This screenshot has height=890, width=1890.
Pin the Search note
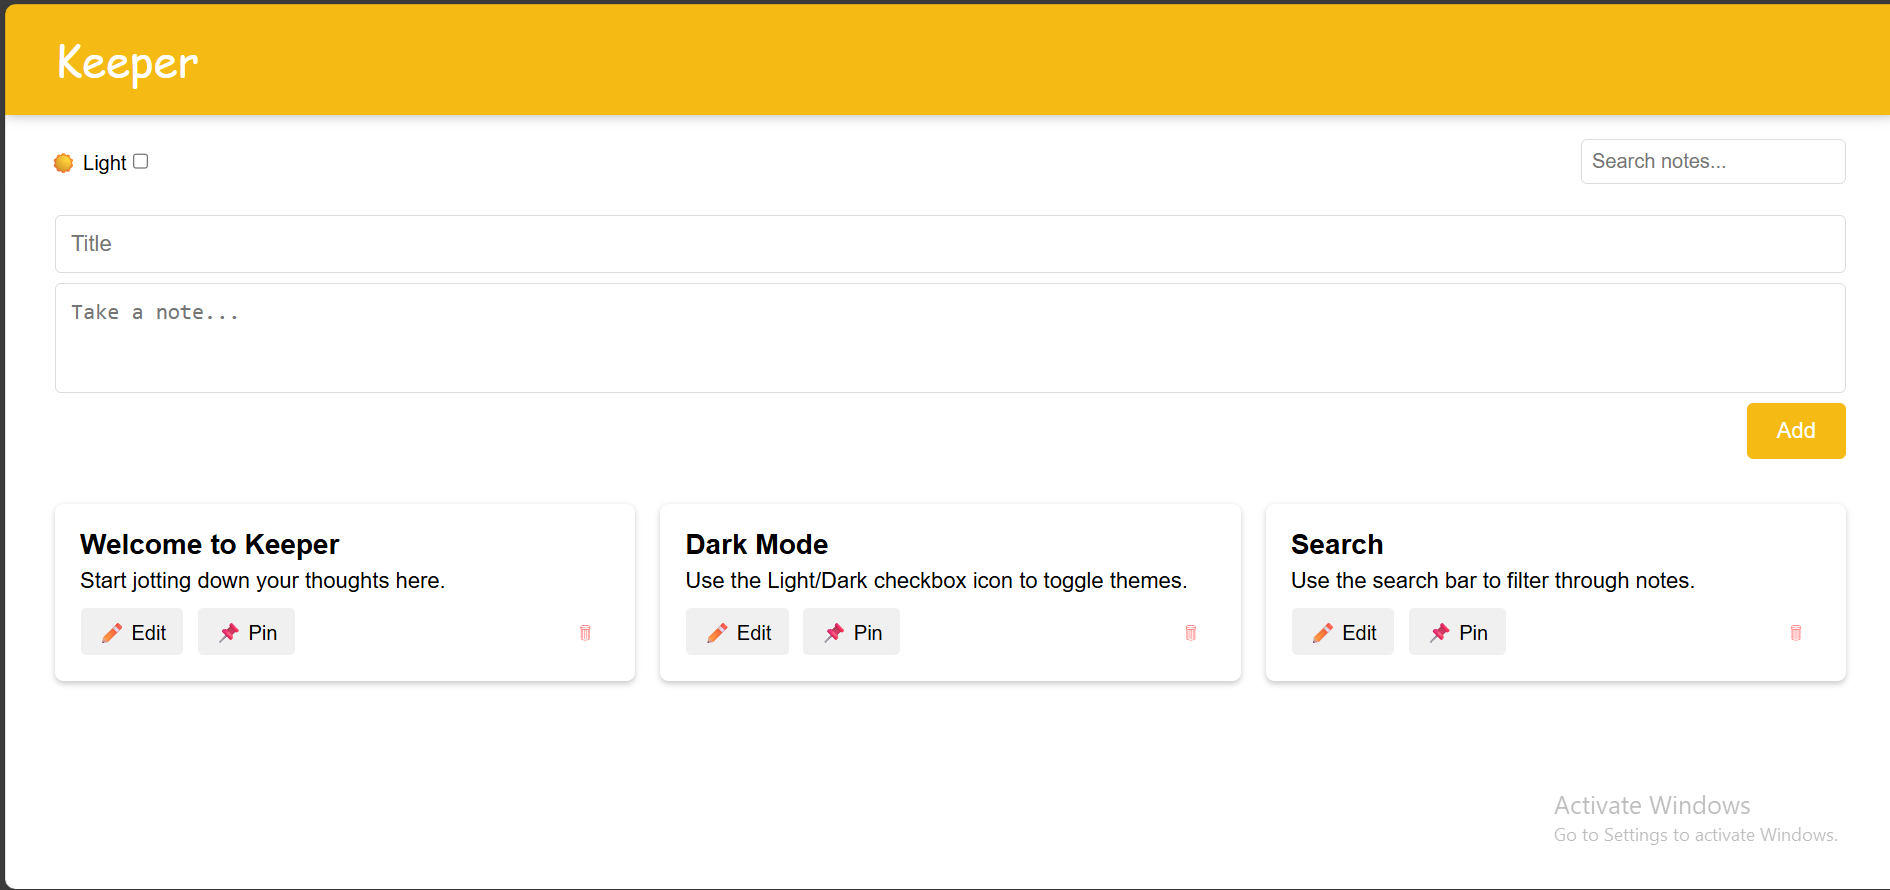point(1457,632)
